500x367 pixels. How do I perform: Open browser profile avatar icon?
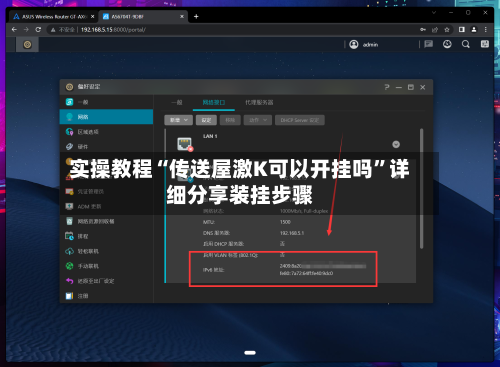point(474,30)
